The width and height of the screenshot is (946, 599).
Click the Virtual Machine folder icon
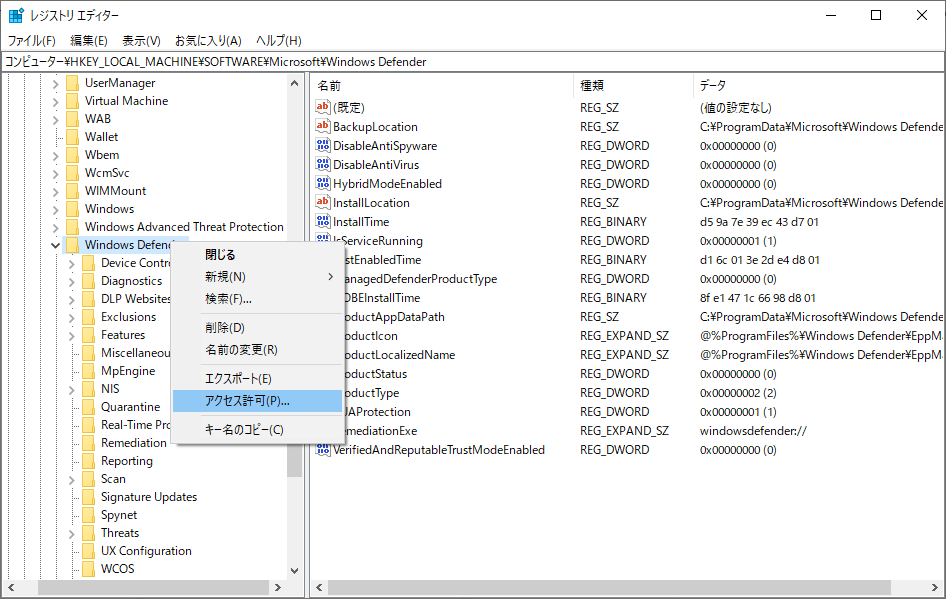[72, 101]
